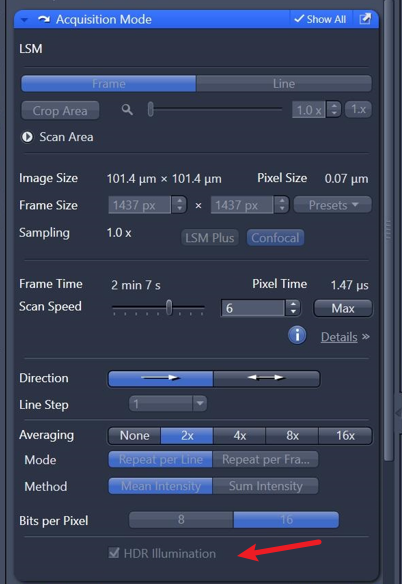Click the Scan Speed slider handle
This screenshot has width=402, height=584.
169,307
